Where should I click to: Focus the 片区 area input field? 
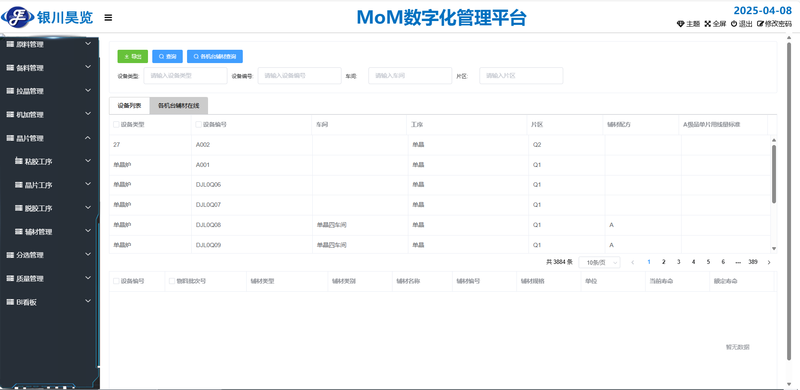tap(521, 76)
